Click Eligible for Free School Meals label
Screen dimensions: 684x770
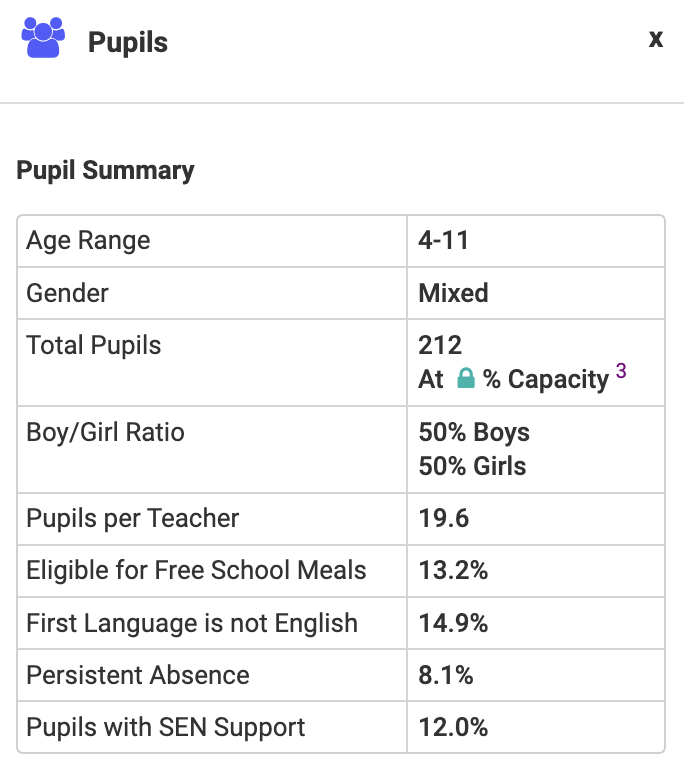196,571
